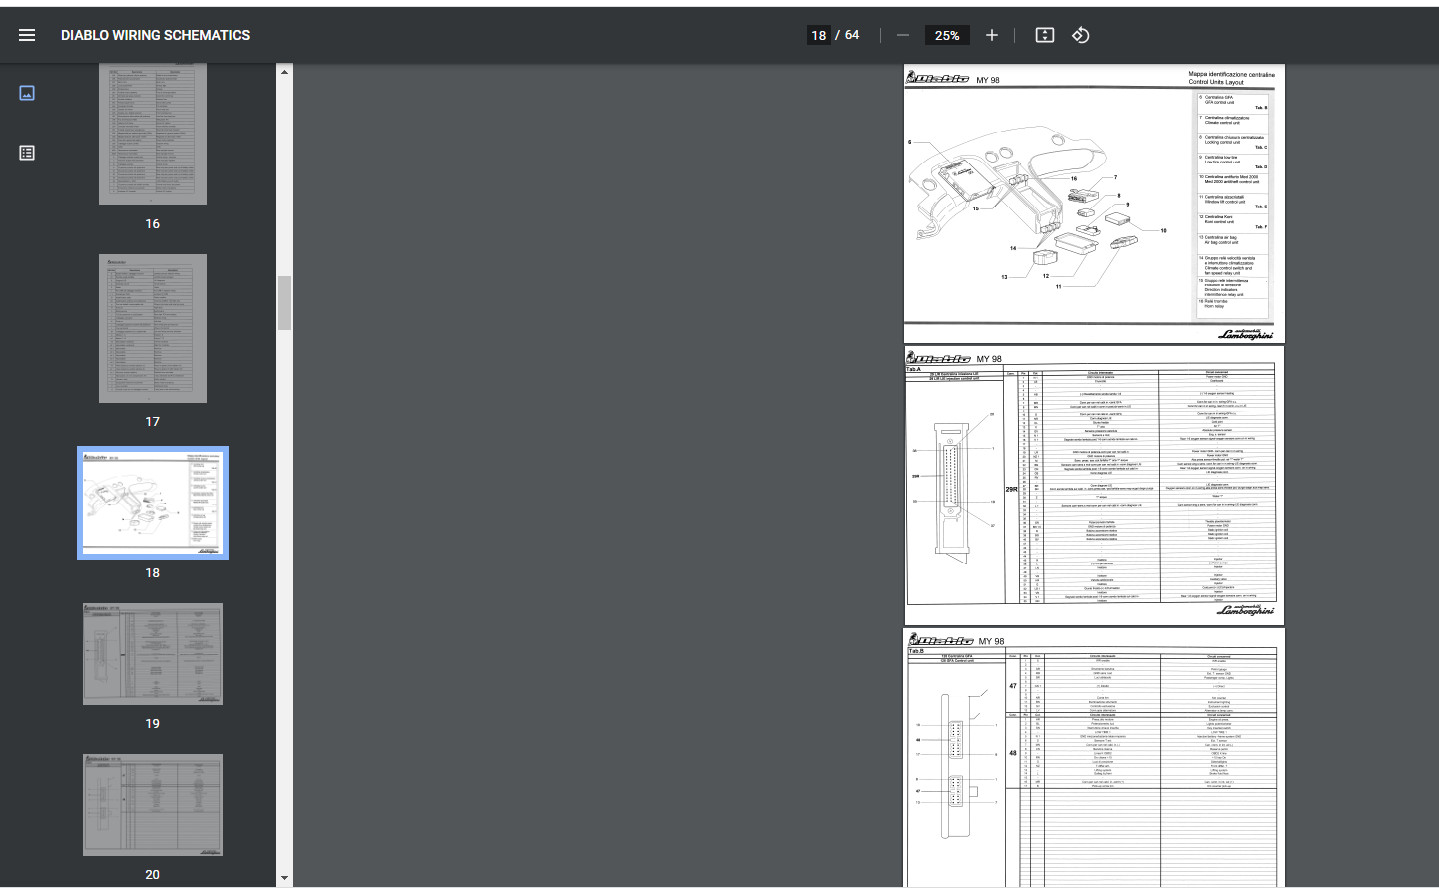
Task: Open page 19 thumbnail
Action: (x=153, y=654)
